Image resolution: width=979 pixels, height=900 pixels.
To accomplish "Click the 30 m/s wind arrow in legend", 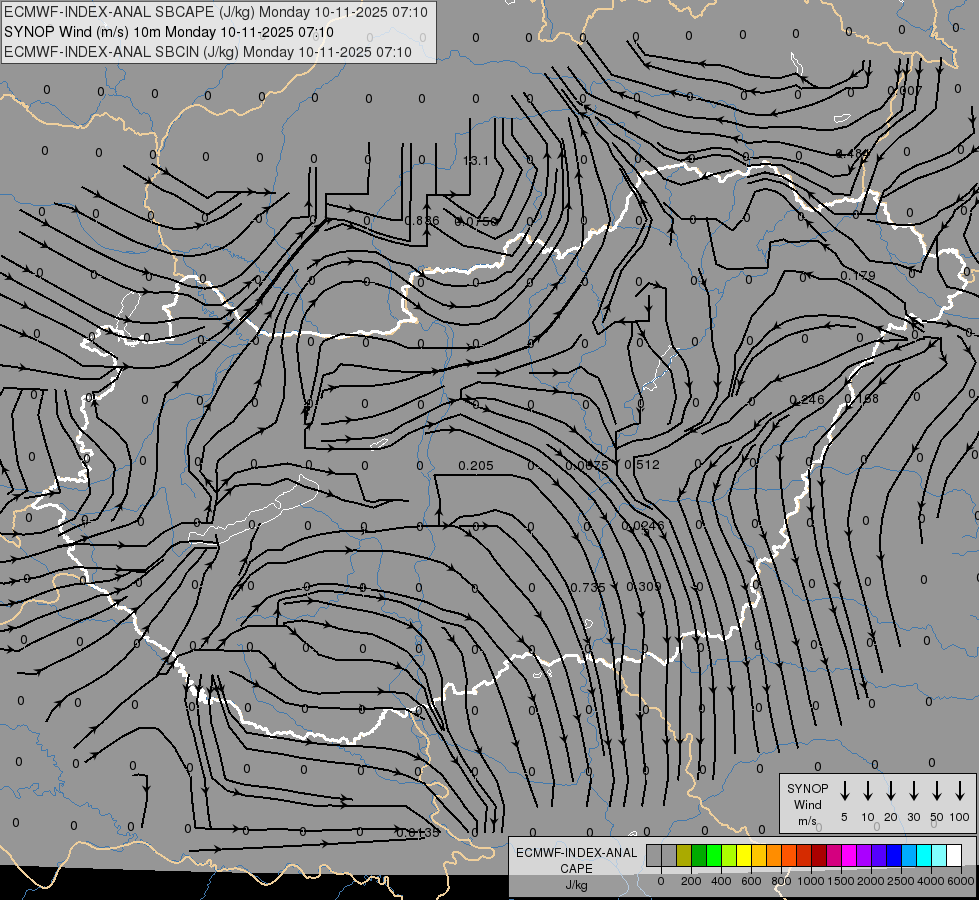I will pos(914,790).
